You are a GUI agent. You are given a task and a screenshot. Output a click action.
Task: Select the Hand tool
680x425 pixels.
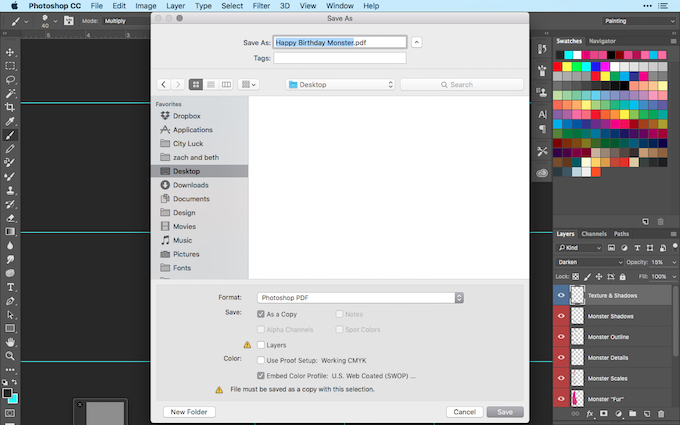(x=10, y=342)
